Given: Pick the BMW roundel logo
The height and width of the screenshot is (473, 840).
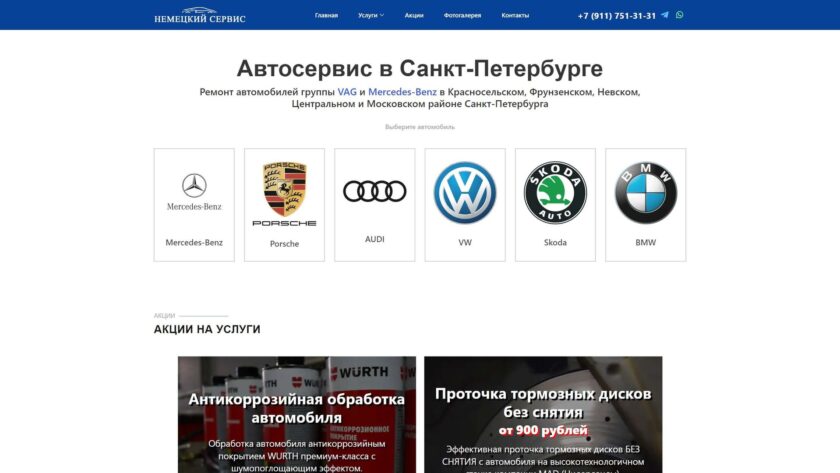Looking at the screenshot, I should [646, 193].
